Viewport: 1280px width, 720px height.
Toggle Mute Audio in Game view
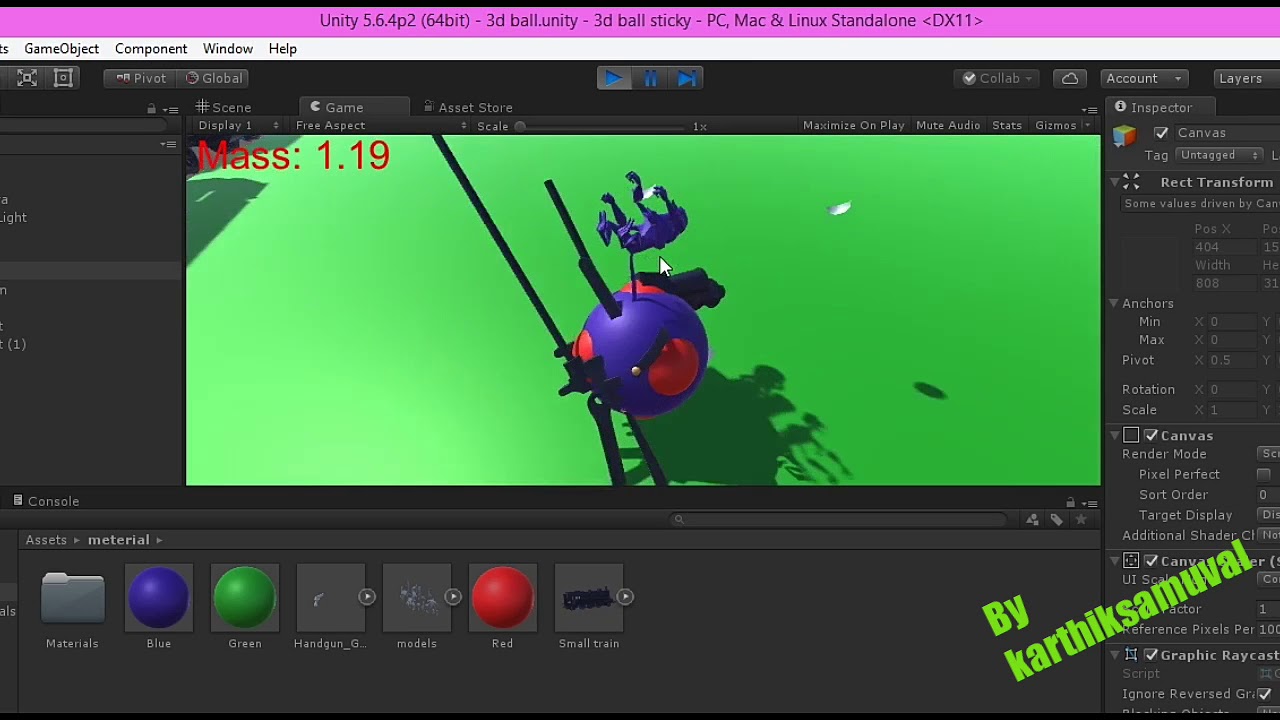coord(948,125)
